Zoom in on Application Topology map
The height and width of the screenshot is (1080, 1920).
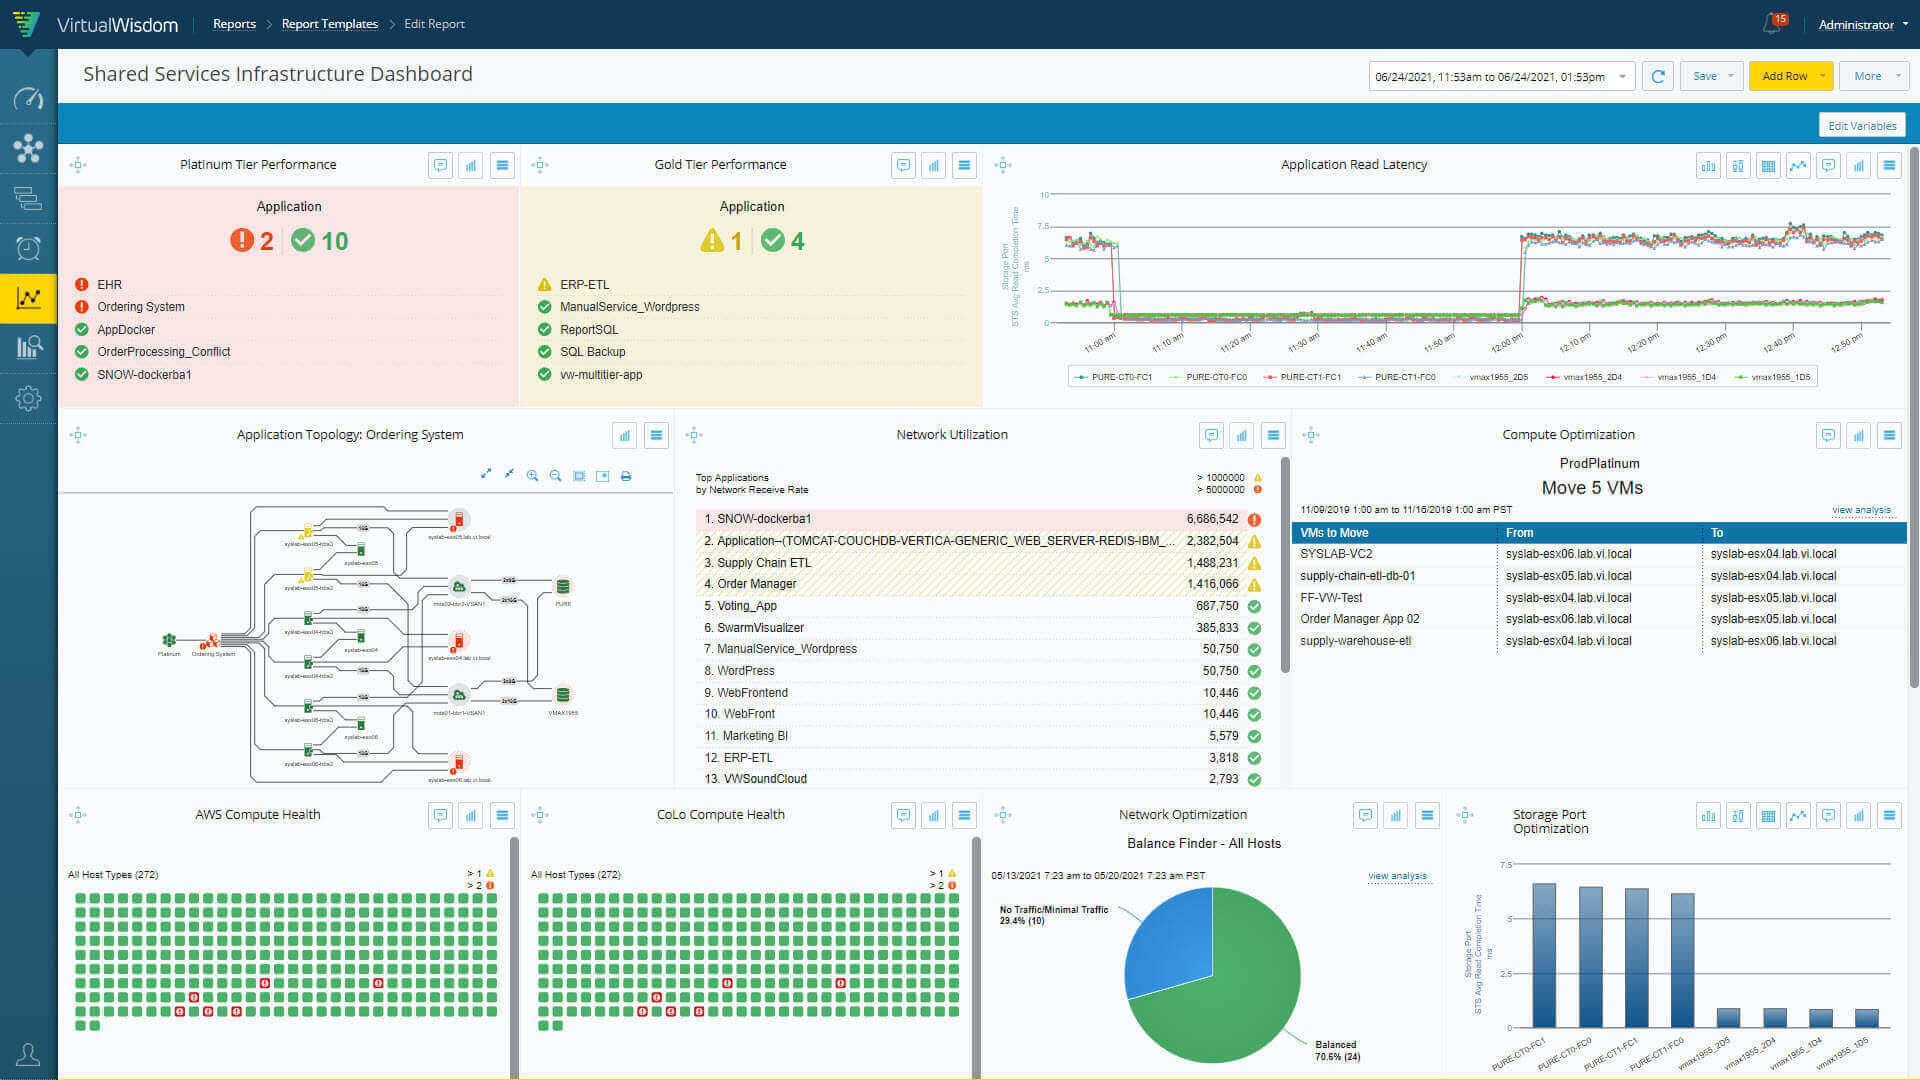coord(532,476)
